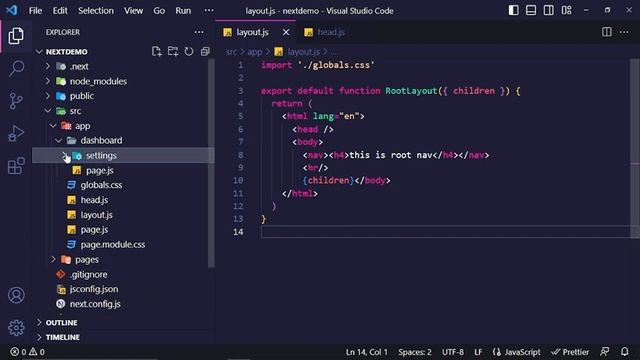Open the Customize Layout icon
The height and width of the screenshot is (360, 640).
click(566, 10)
